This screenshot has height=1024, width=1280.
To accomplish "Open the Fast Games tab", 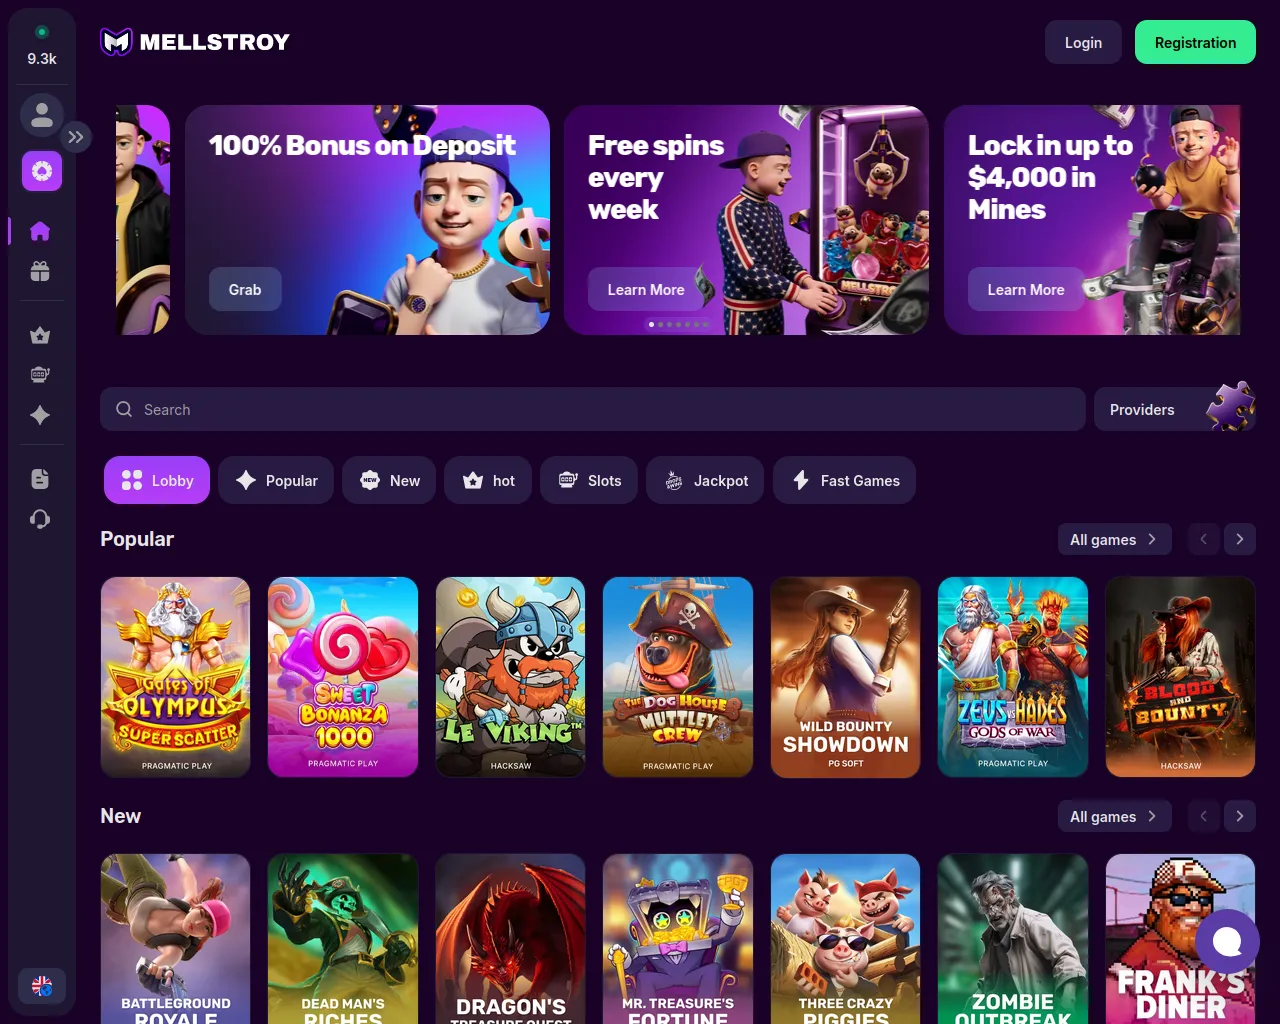I will pyautogui.click(x=845, y=480).
